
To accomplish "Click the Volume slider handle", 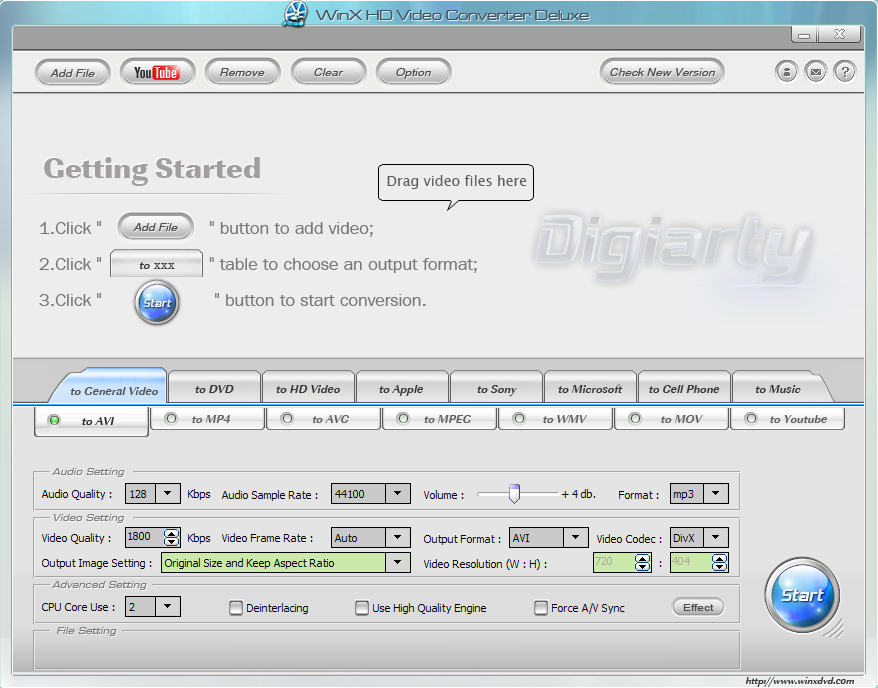I will pyautogui.click(x=514, y=494).
